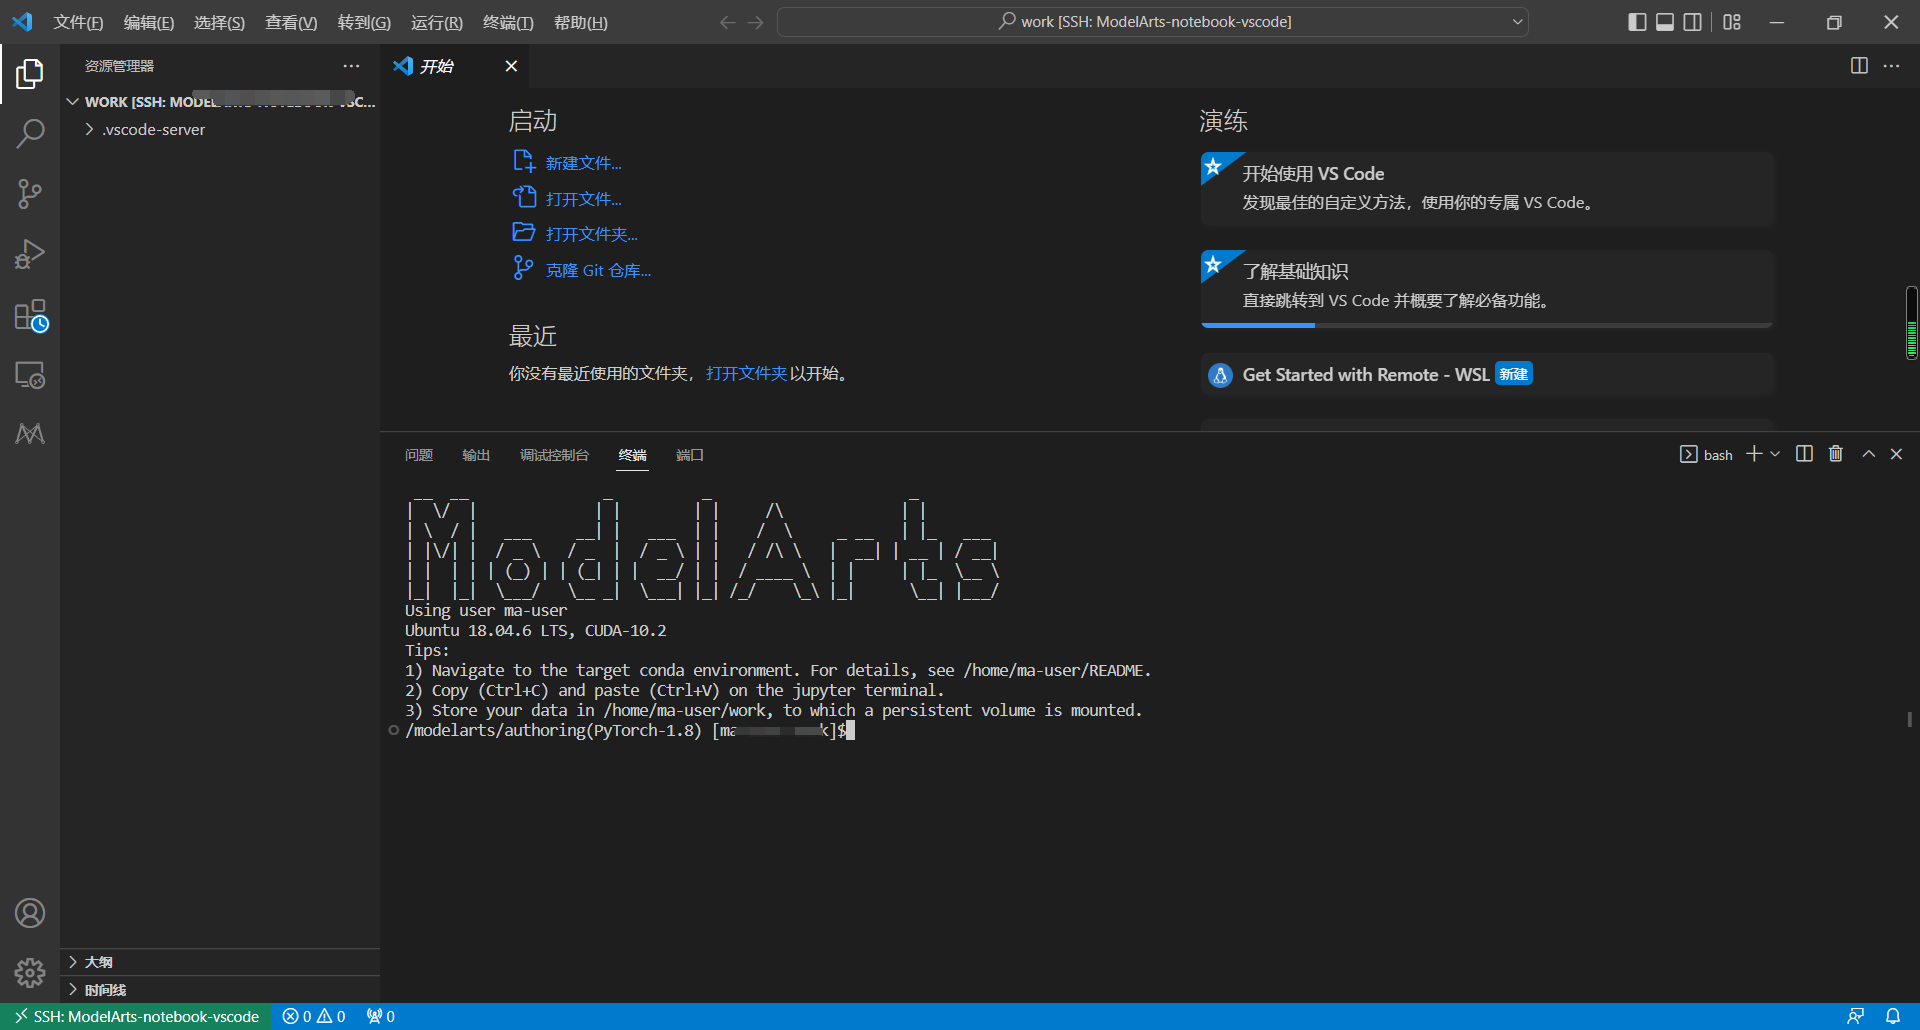Open the Accounts menu

point(30,913)
